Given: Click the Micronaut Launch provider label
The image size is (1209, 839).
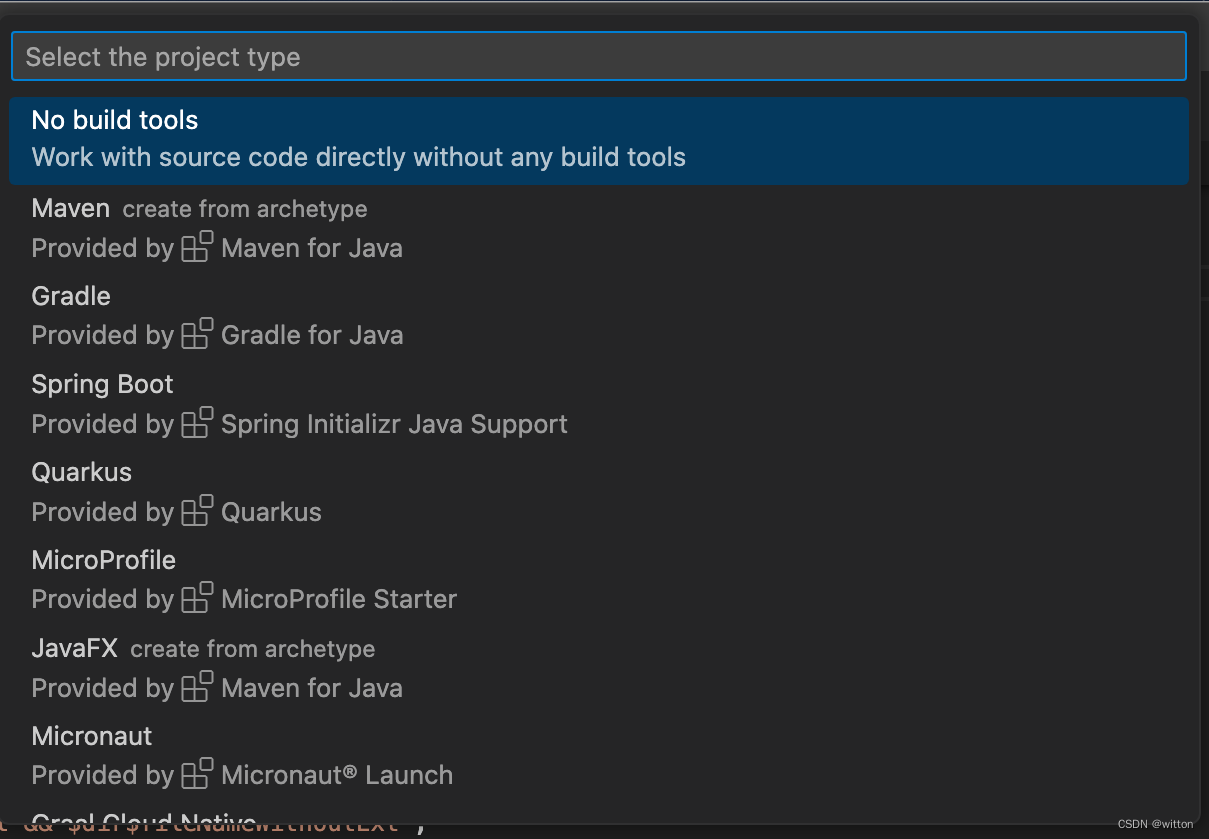Looking at the screenshot, I should [337, 775].
